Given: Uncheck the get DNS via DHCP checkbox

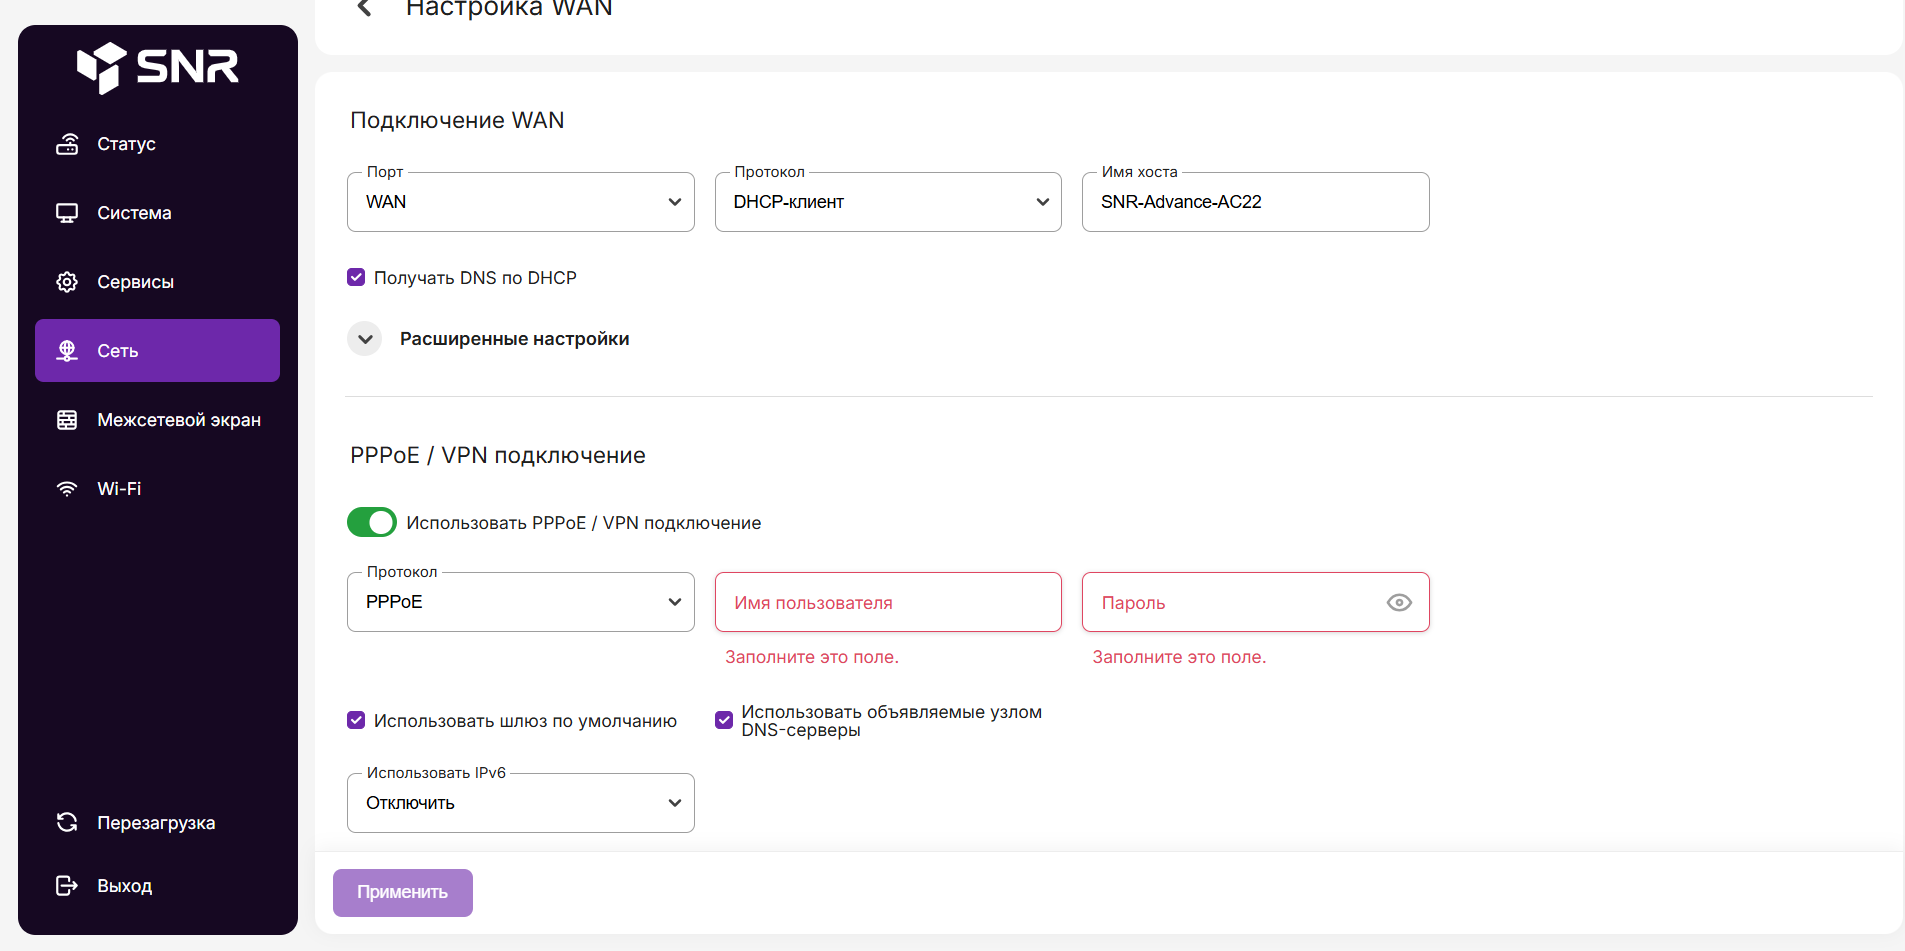Looking at the screenshot, I should tap(356, 278).
